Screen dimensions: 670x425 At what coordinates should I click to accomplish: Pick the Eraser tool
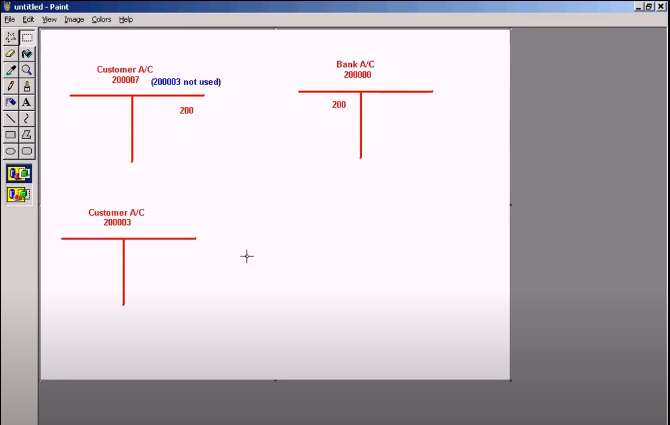11,54
